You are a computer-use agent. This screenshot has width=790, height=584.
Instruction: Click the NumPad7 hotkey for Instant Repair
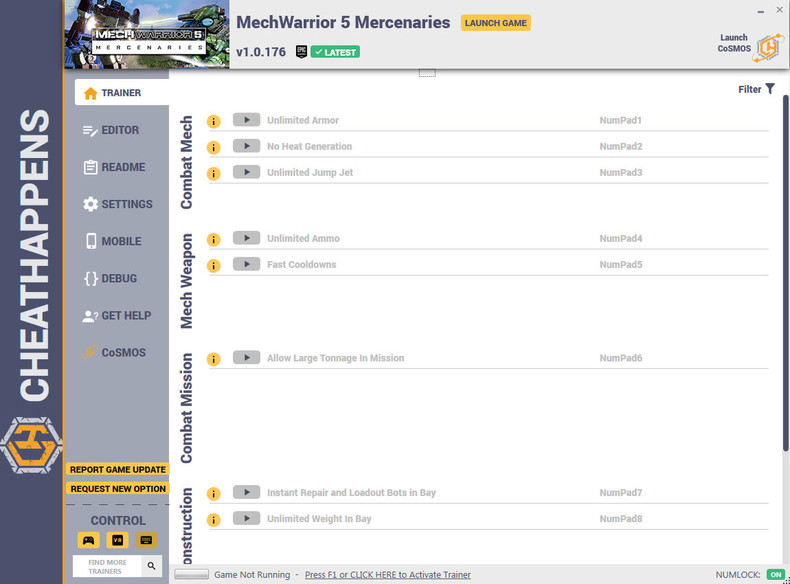point(621,492)
